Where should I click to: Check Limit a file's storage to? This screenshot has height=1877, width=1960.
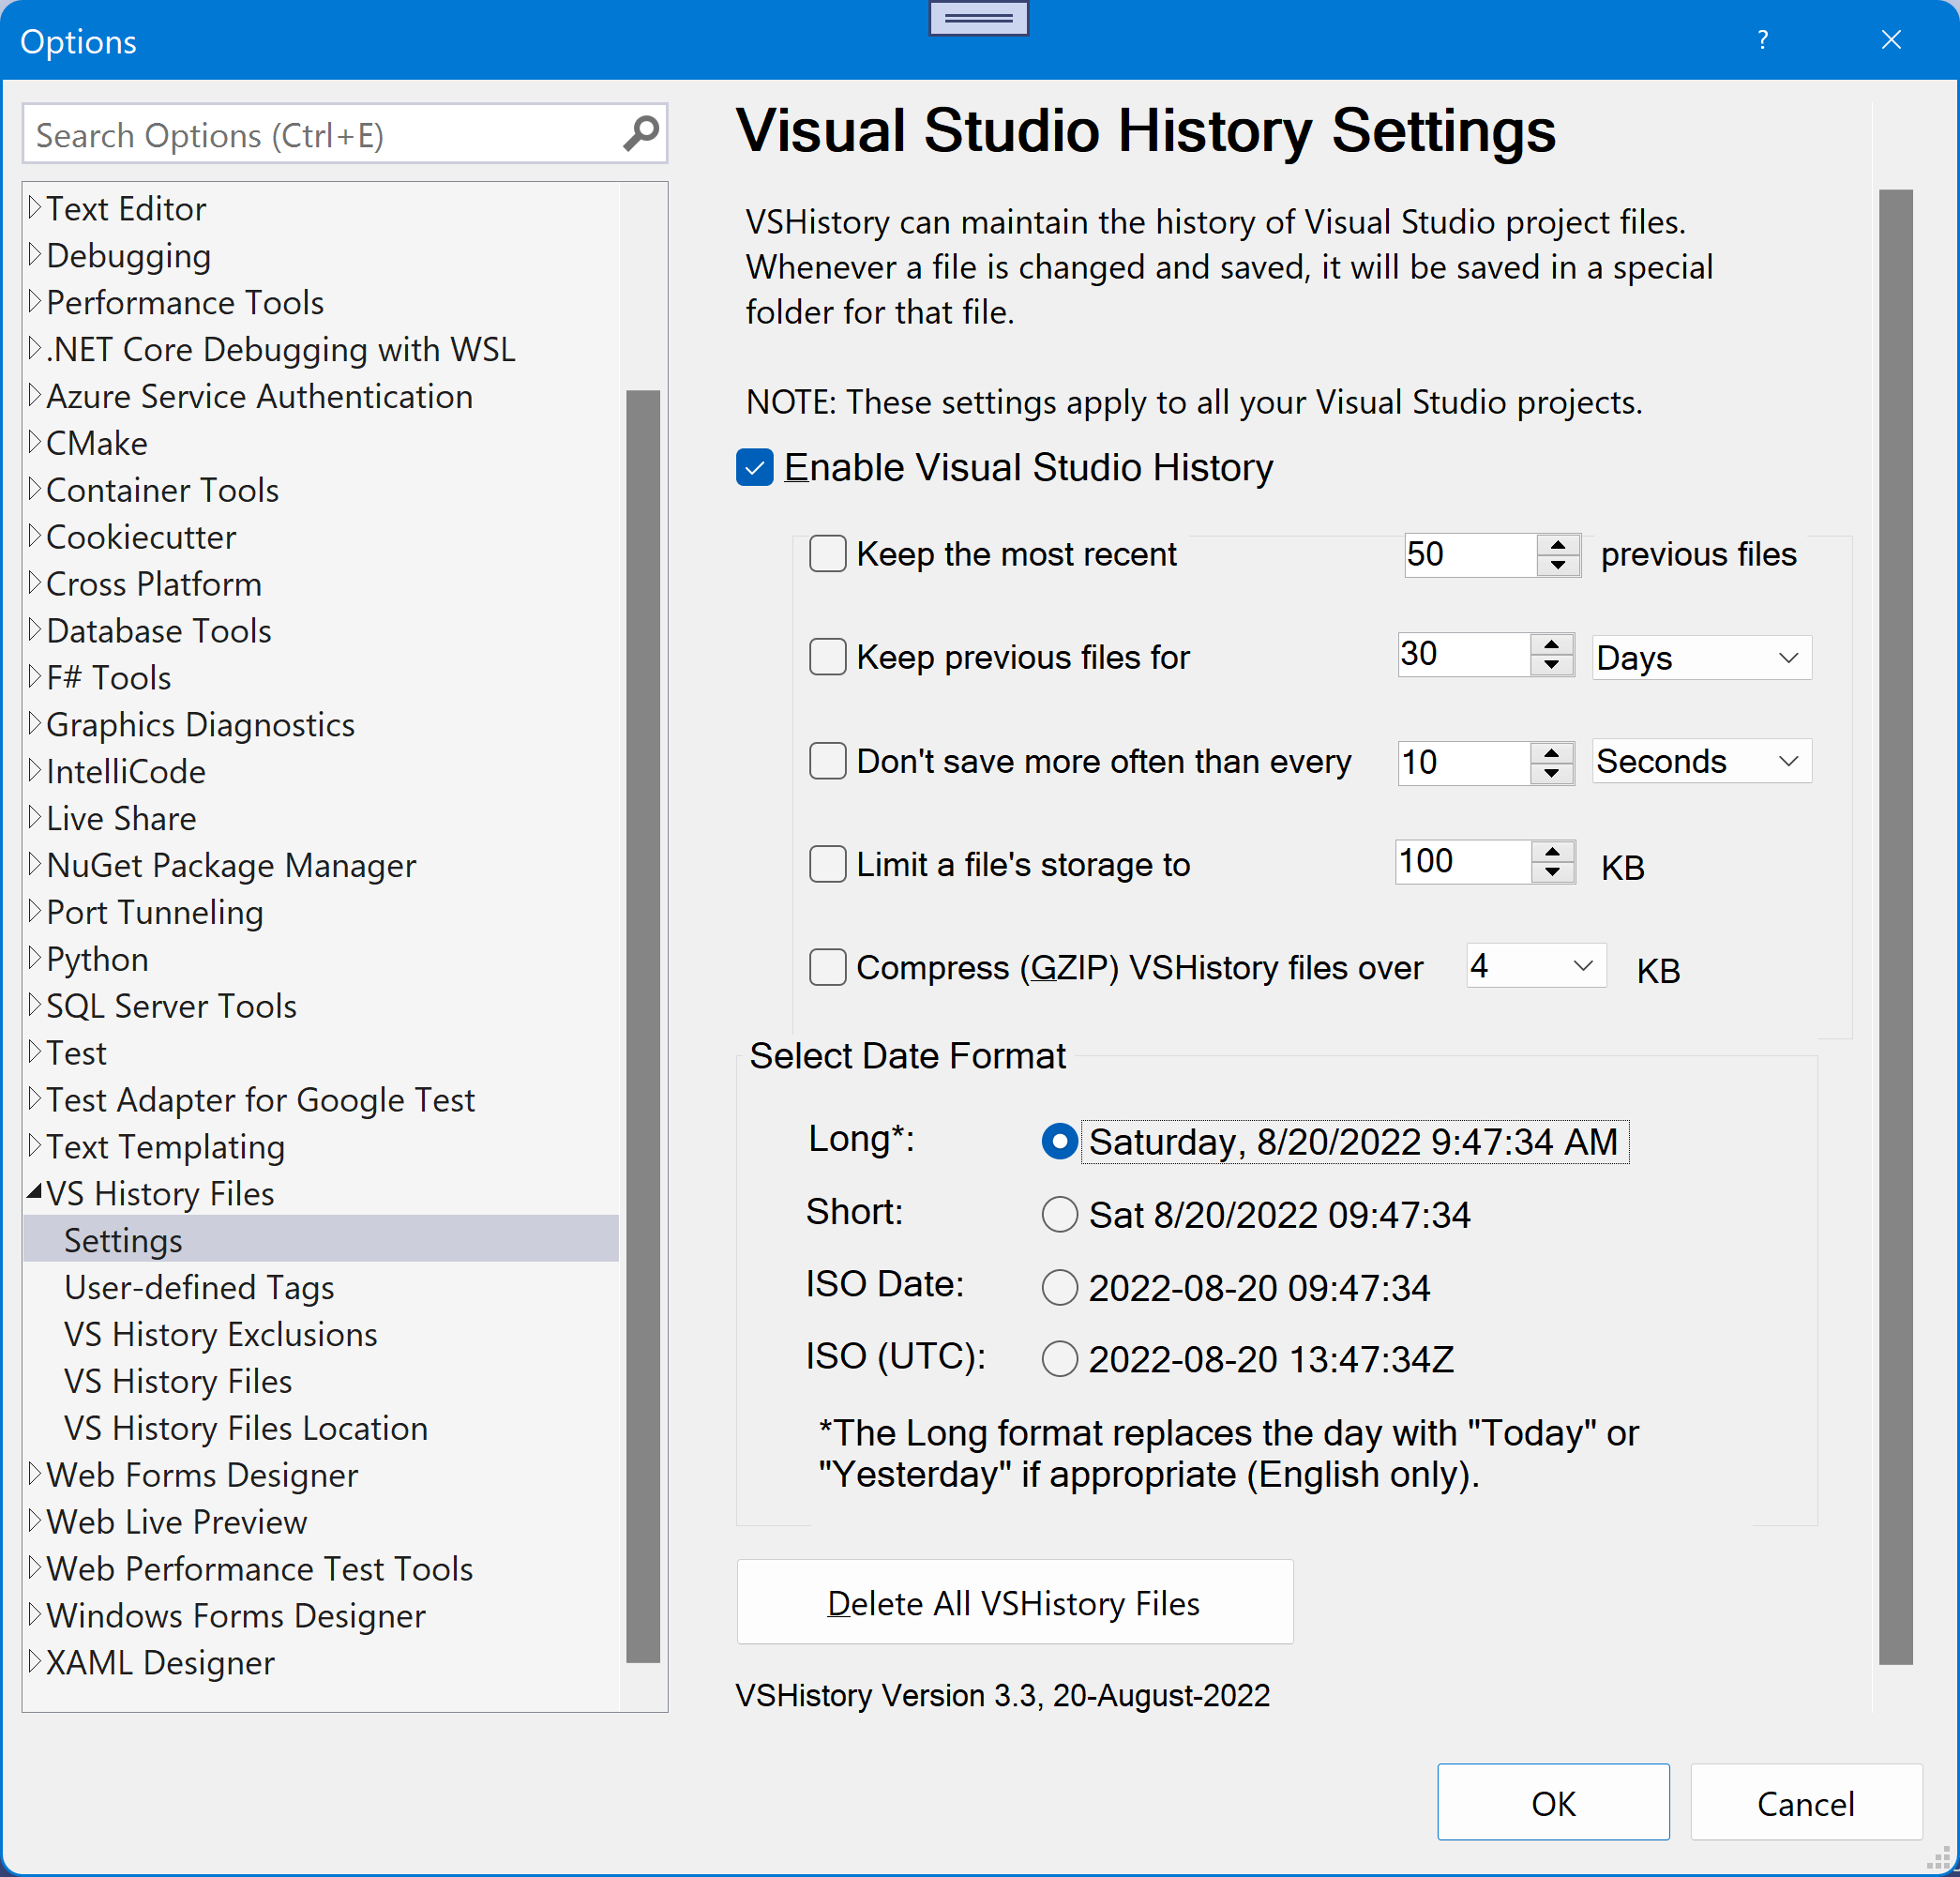[x=827, y=864]
